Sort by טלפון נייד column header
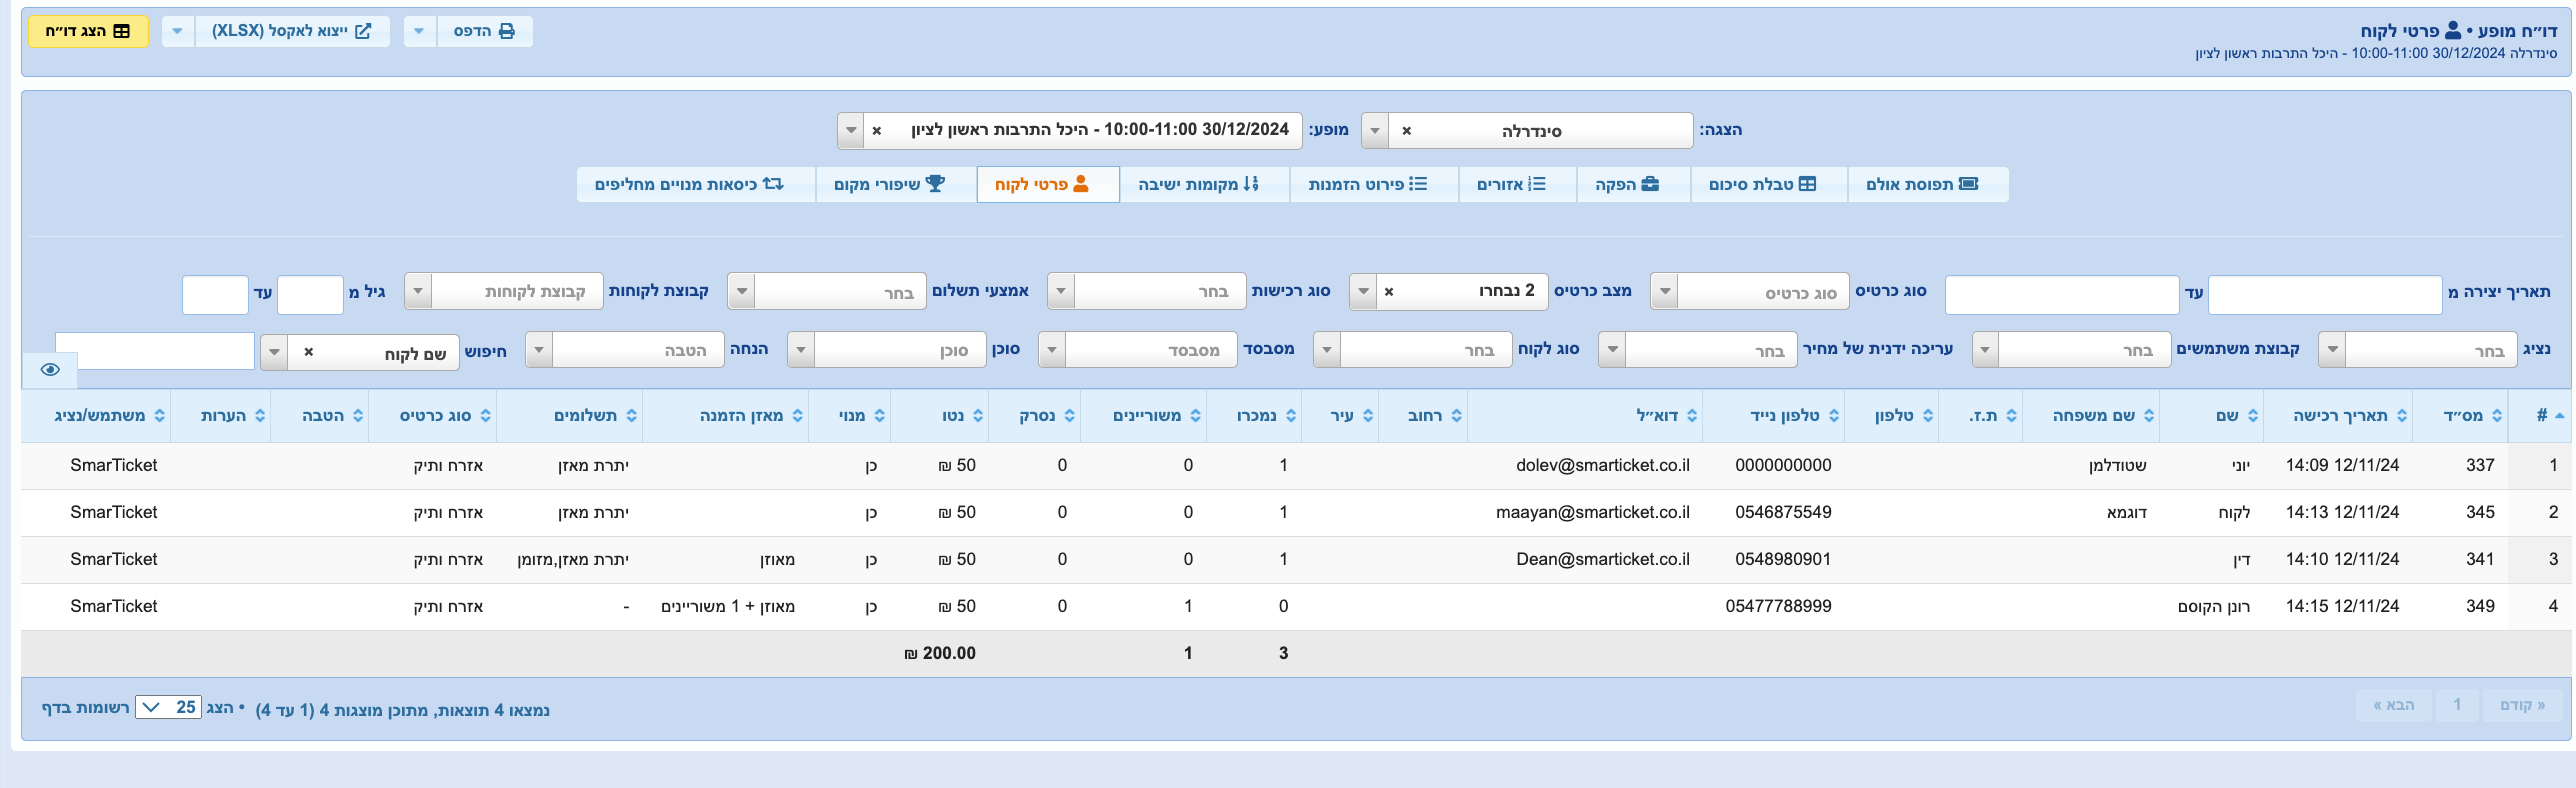The image size is (2576, 788). [x=1775, y=416]
